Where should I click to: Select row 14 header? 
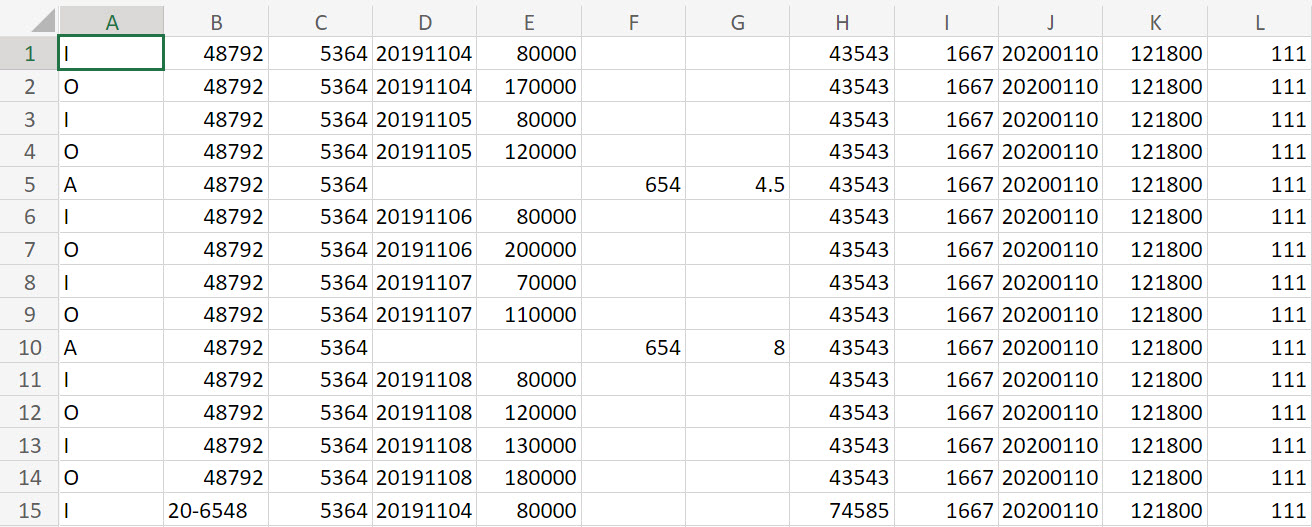pyautogui.click(x=30, y=477)
